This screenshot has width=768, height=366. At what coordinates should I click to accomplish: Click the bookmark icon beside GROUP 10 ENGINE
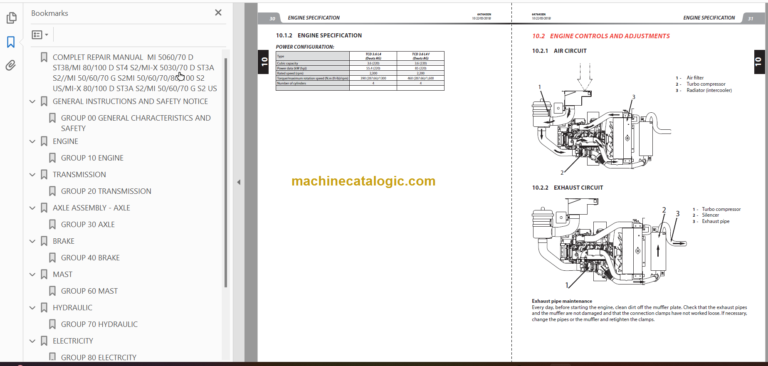point(52,158)
